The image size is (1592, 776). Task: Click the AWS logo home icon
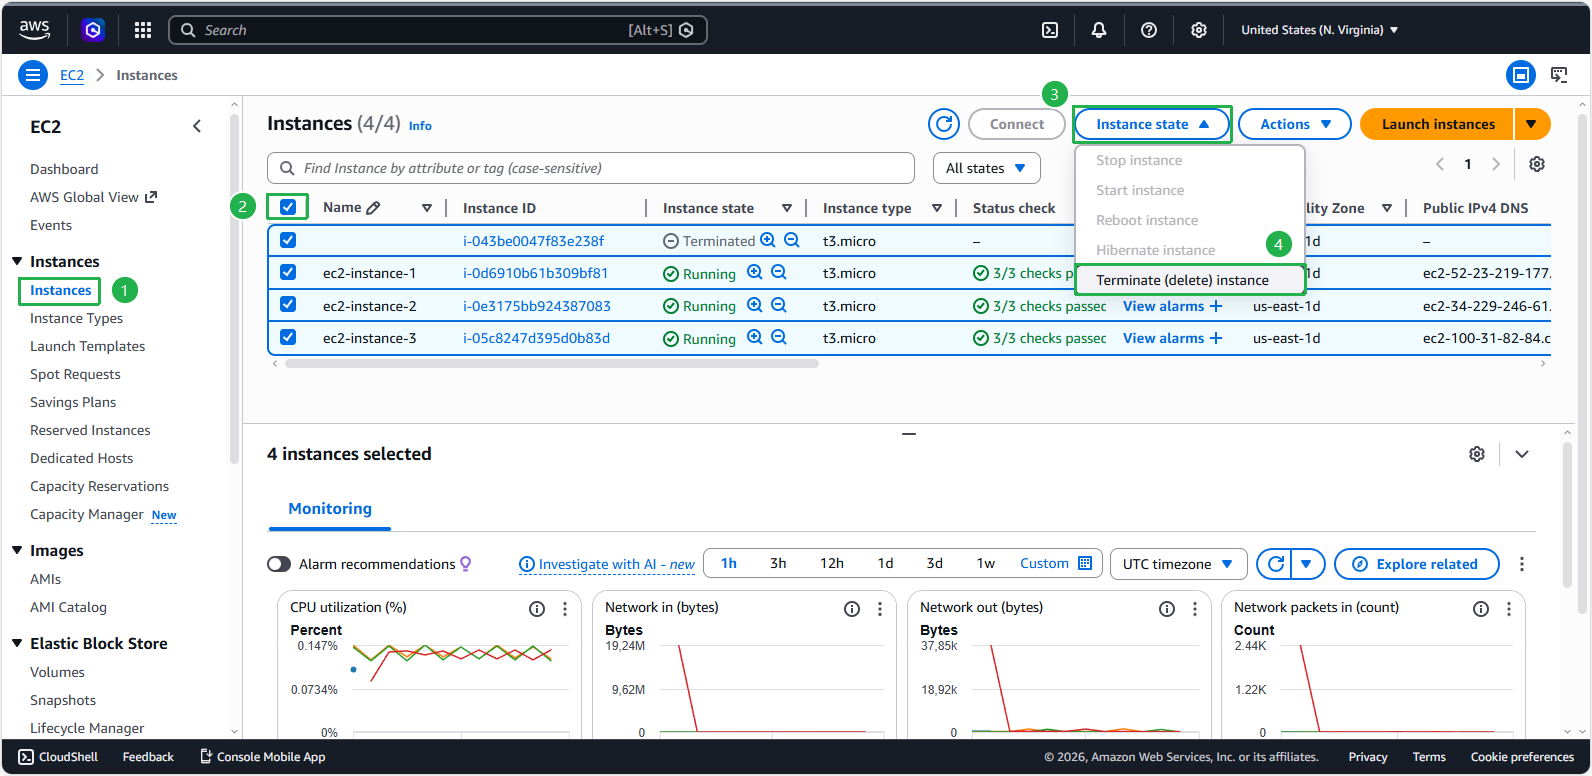[x=34, y=30]
